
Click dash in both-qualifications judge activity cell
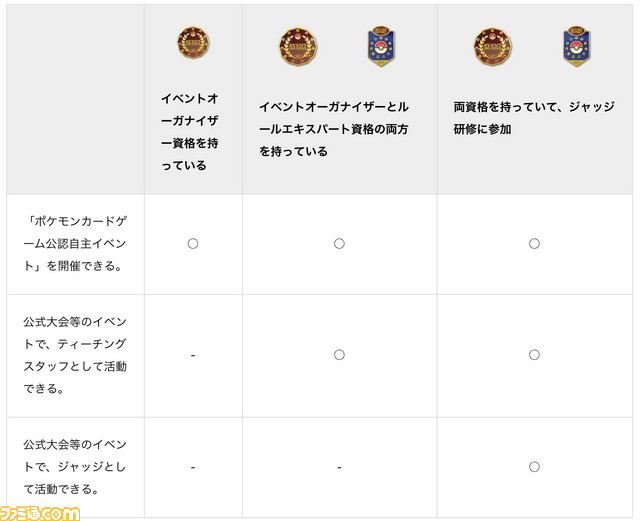click(339, 467)
